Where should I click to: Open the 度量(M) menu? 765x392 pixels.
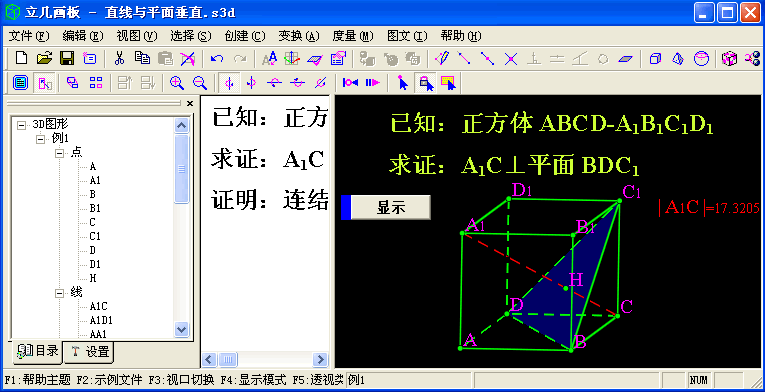(x=353, y=36)
